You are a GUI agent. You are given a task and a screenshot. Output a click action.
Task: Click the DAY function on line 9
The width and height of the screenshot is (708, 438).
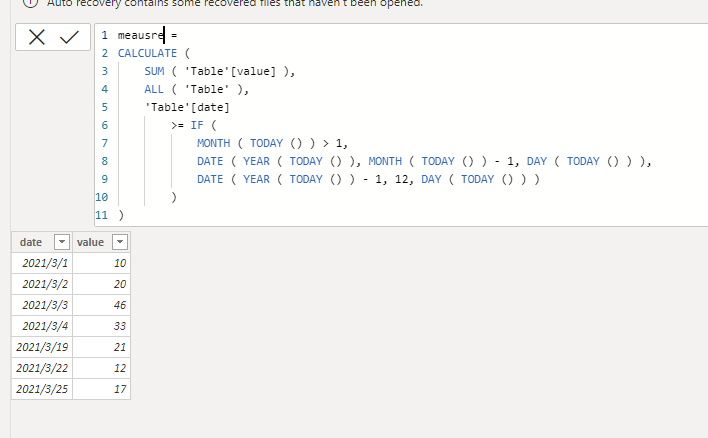point(431,179)
